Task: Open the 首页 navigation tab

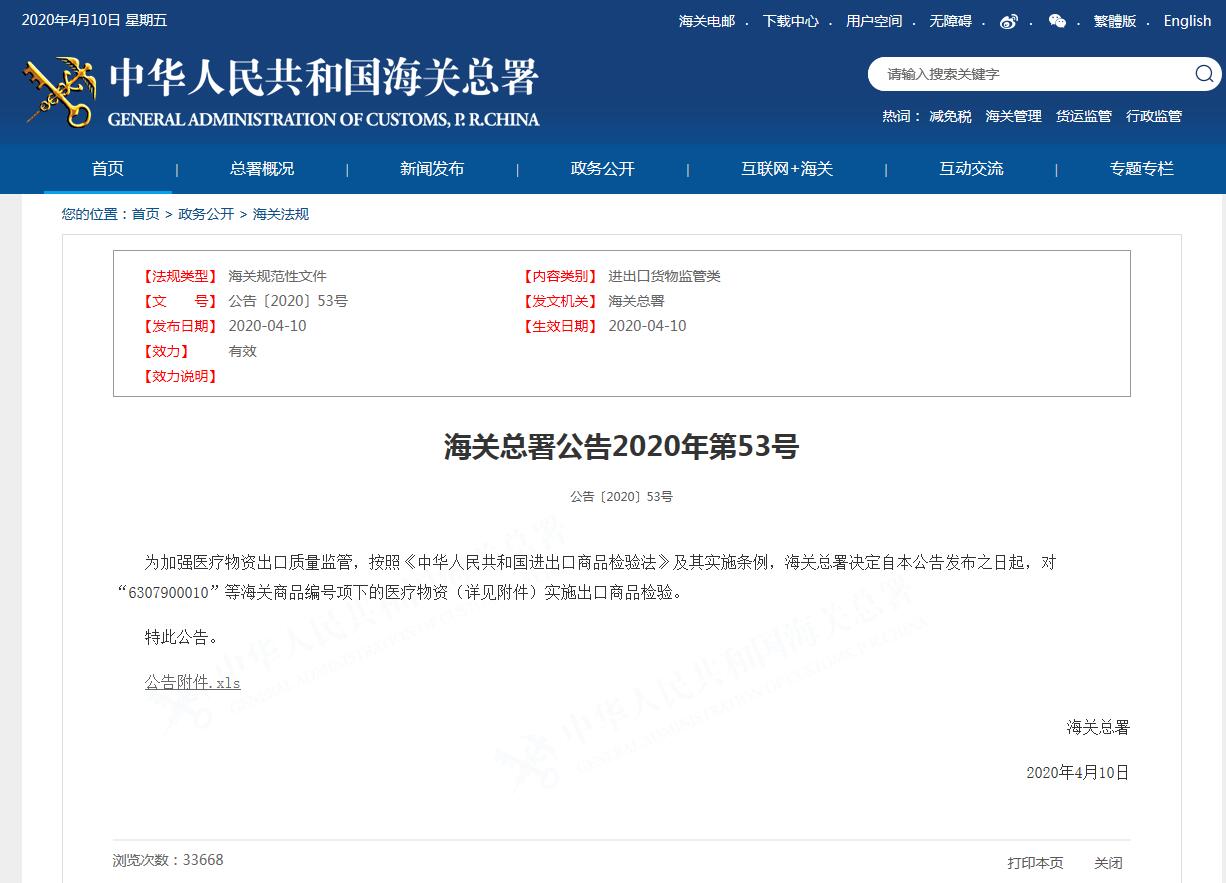Action: point(108,168)
